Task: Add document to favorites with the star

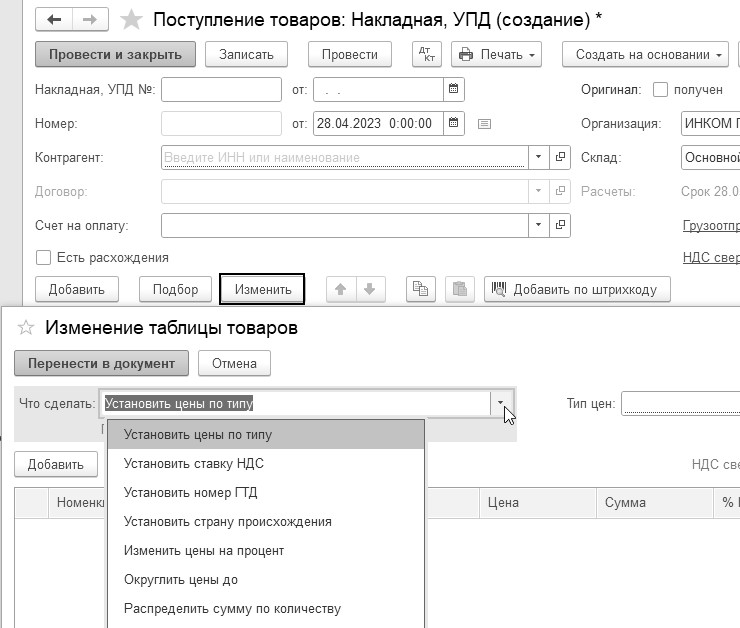Action: (x=131, y=20)
